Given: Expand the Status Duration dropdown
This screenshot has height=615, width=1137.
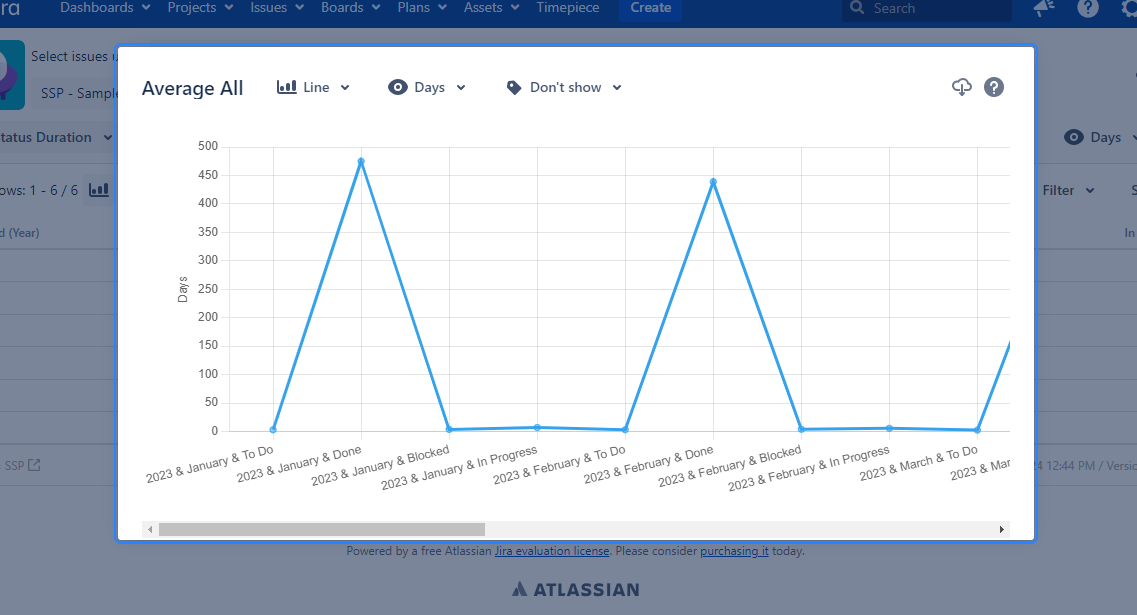Looking at the screenshot, I should click(x=60, y=137).
